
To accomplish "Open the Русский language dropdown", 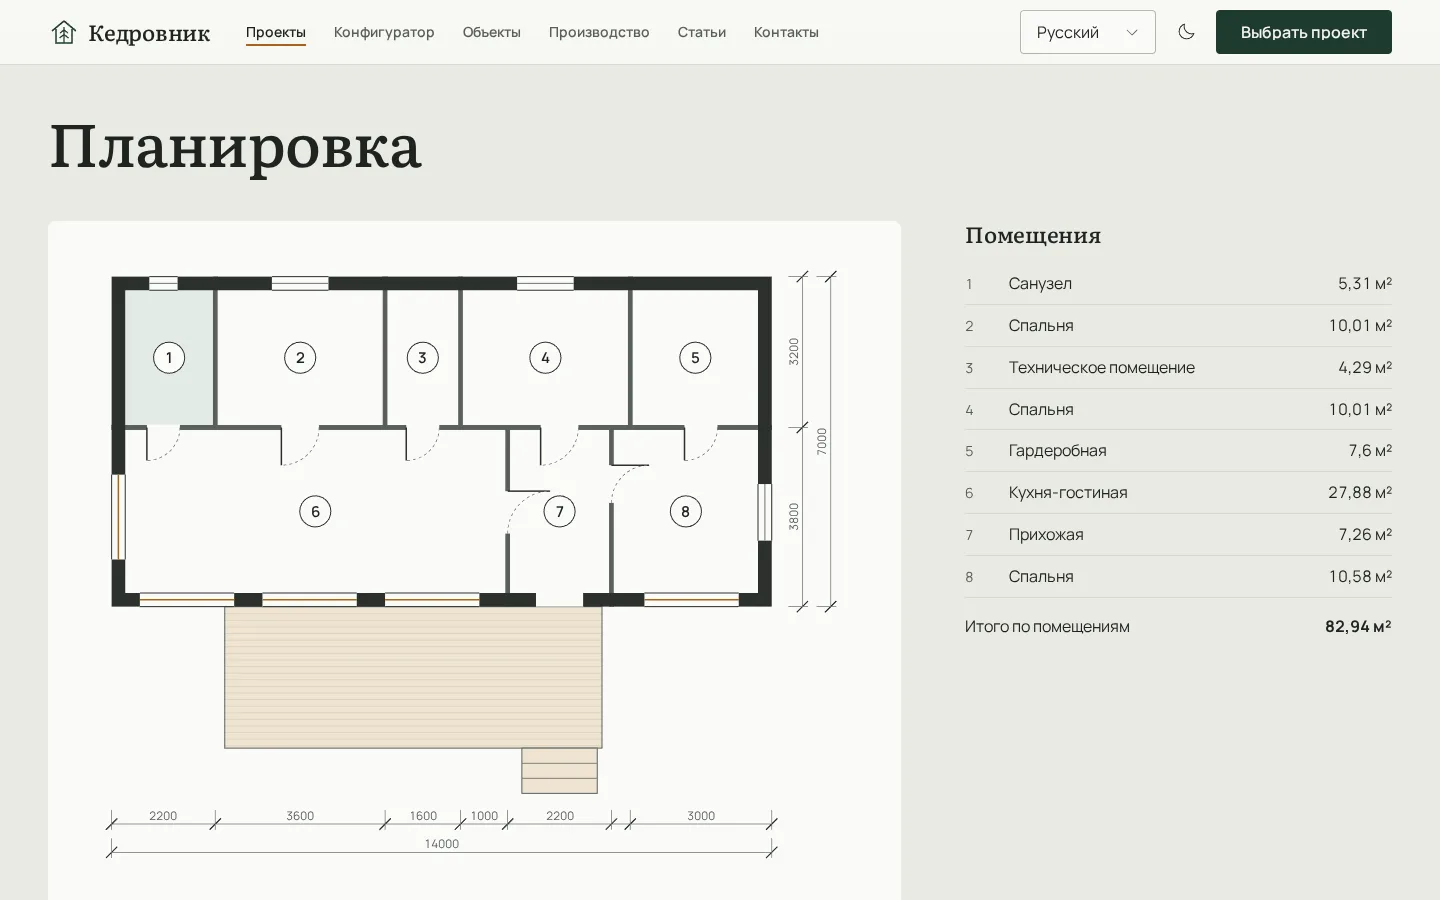I will 1088,32.
